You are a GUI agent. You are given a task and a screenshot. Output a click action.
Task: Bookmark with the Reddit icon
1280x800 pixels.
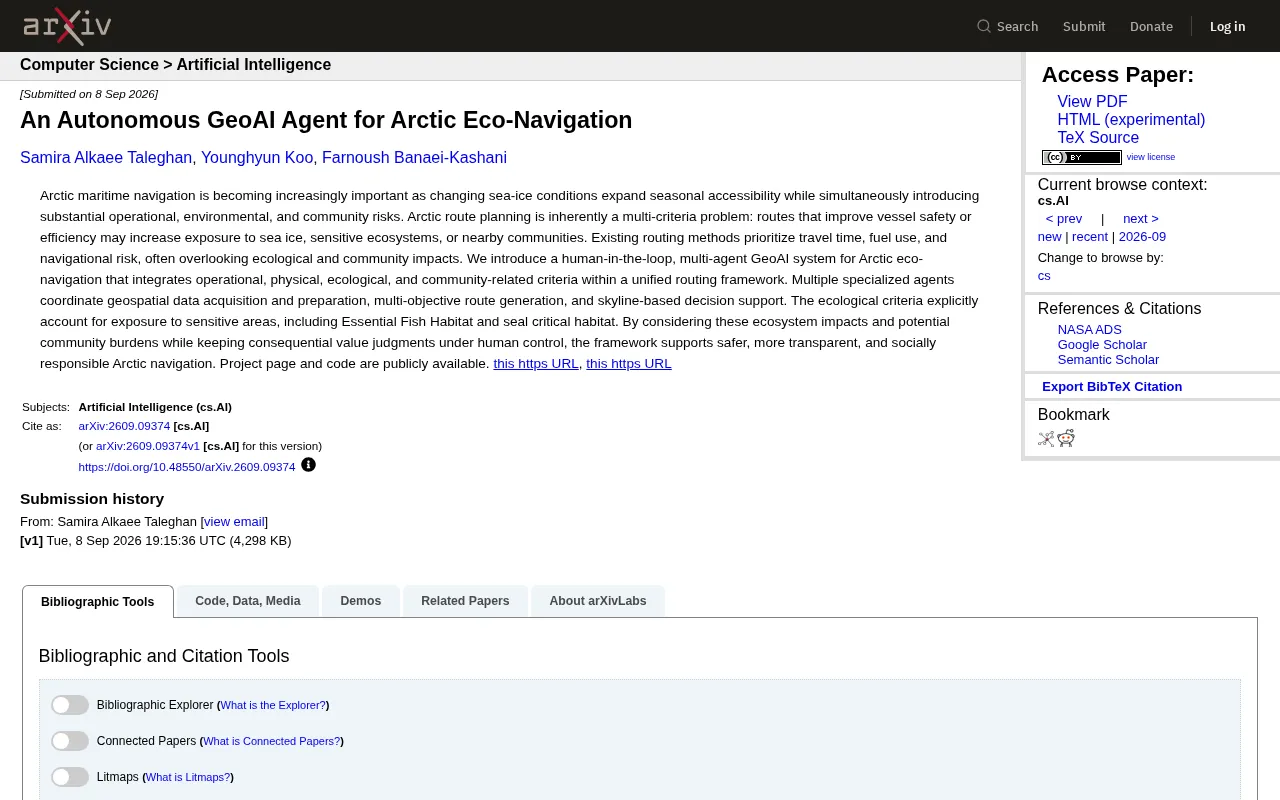pyautogui.click(x=1066, y=438)
